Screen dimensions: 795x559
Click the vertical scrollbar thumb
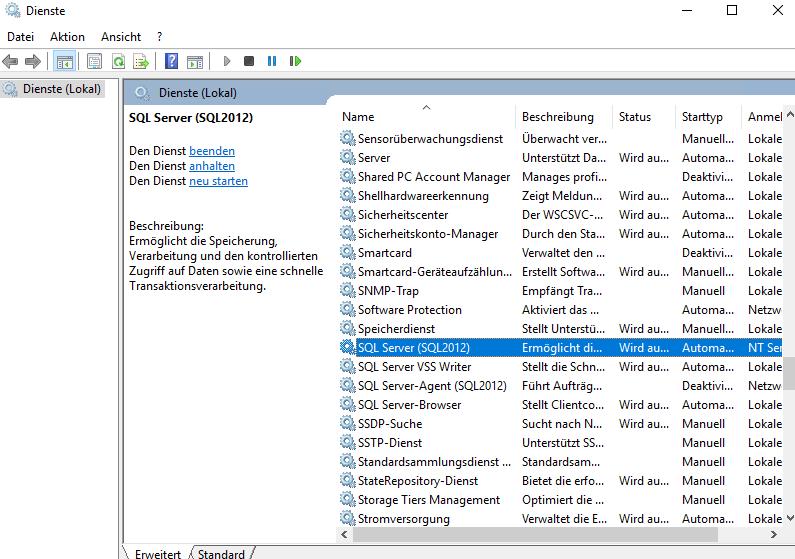click(x=790, y=373)
